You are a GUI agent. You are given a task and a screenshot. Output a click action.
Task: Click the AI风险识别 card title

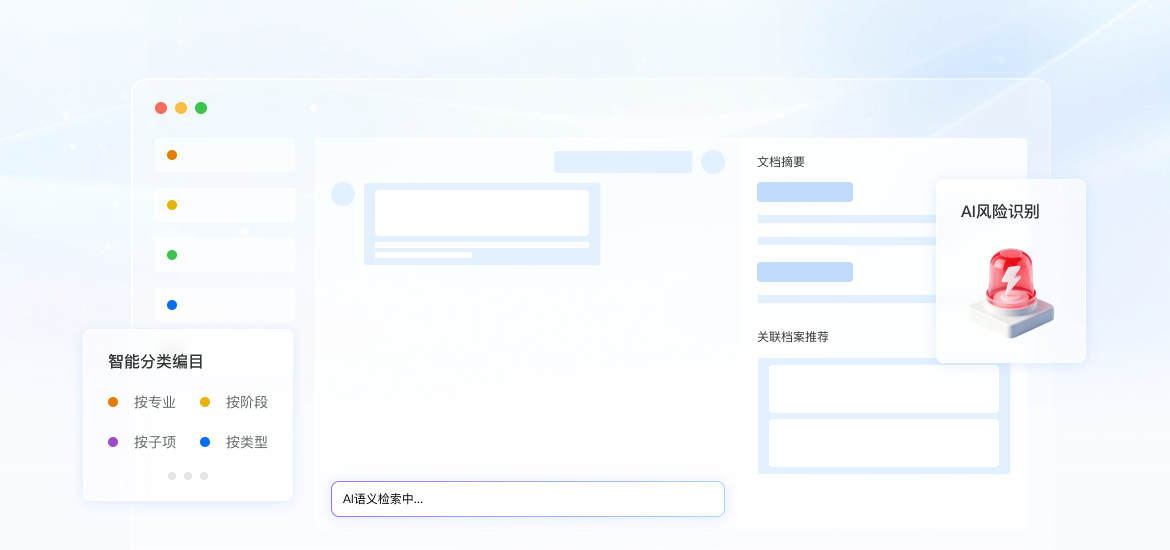tap(1000, 212)
